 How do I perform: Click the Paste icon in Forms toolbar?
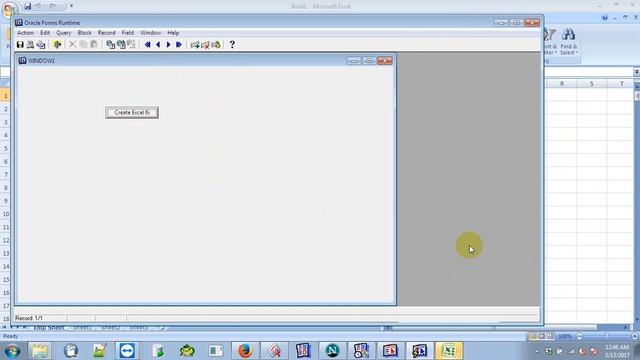94,44
